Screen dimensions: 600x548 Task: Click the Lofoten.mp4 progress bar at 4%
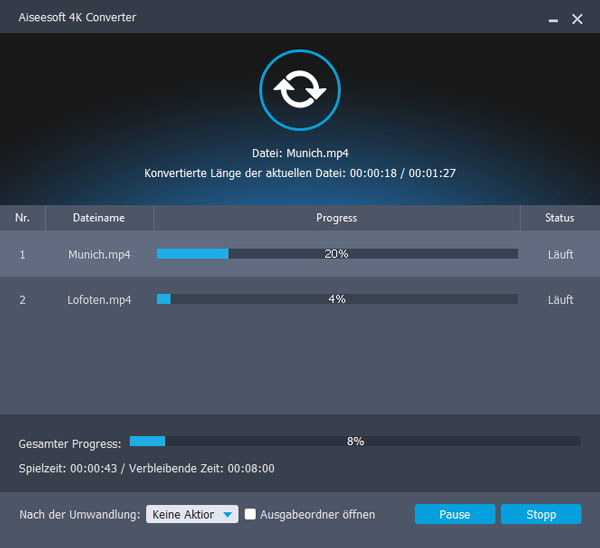[337, 299]
